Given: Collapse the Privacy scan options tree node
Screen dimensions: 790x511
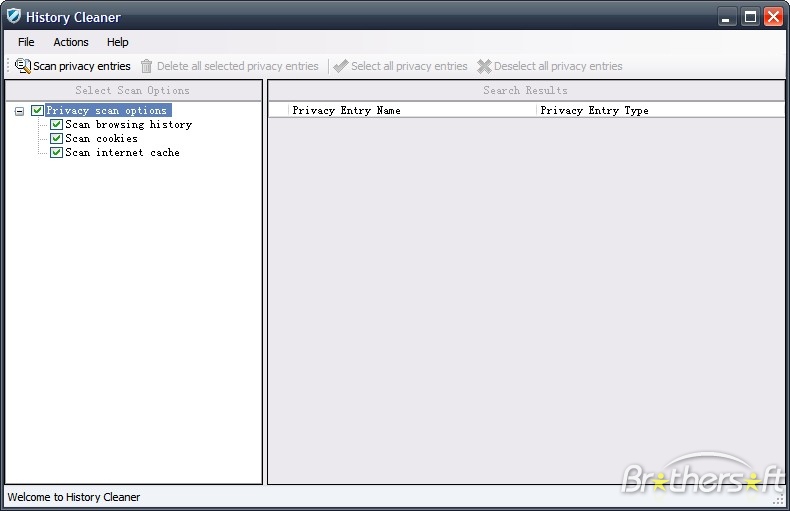Looking at the screenshot, I should coord(20,111).
